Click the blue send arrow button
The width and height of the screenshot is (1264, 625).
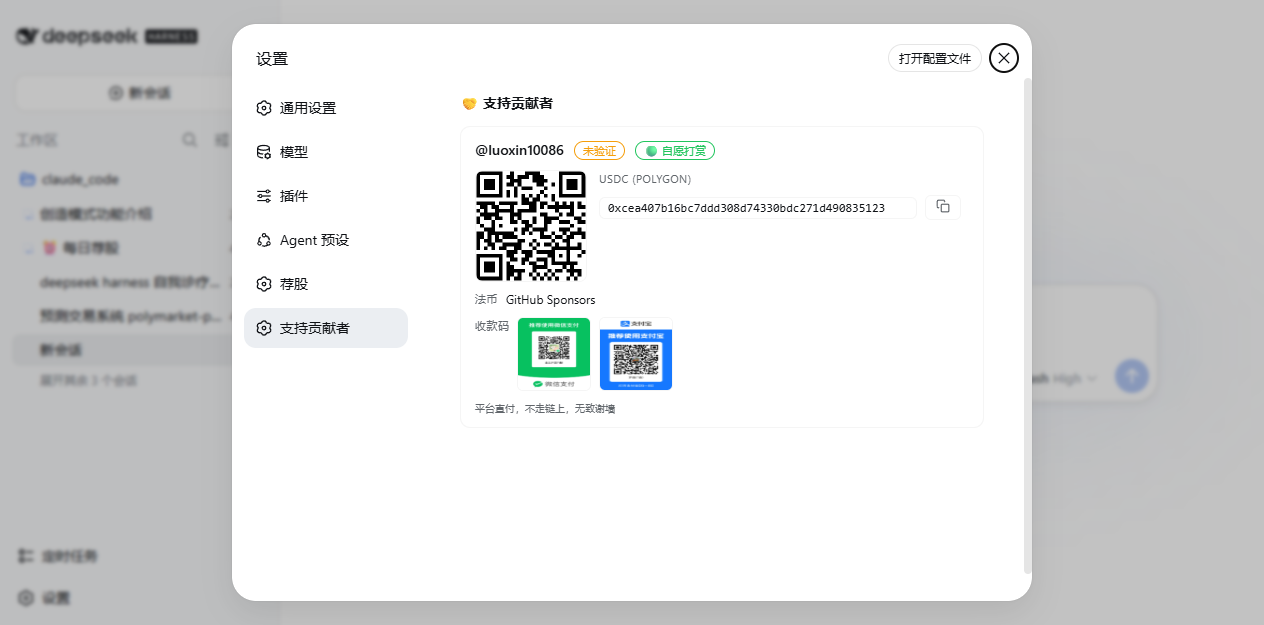[x=1132, y=376]
